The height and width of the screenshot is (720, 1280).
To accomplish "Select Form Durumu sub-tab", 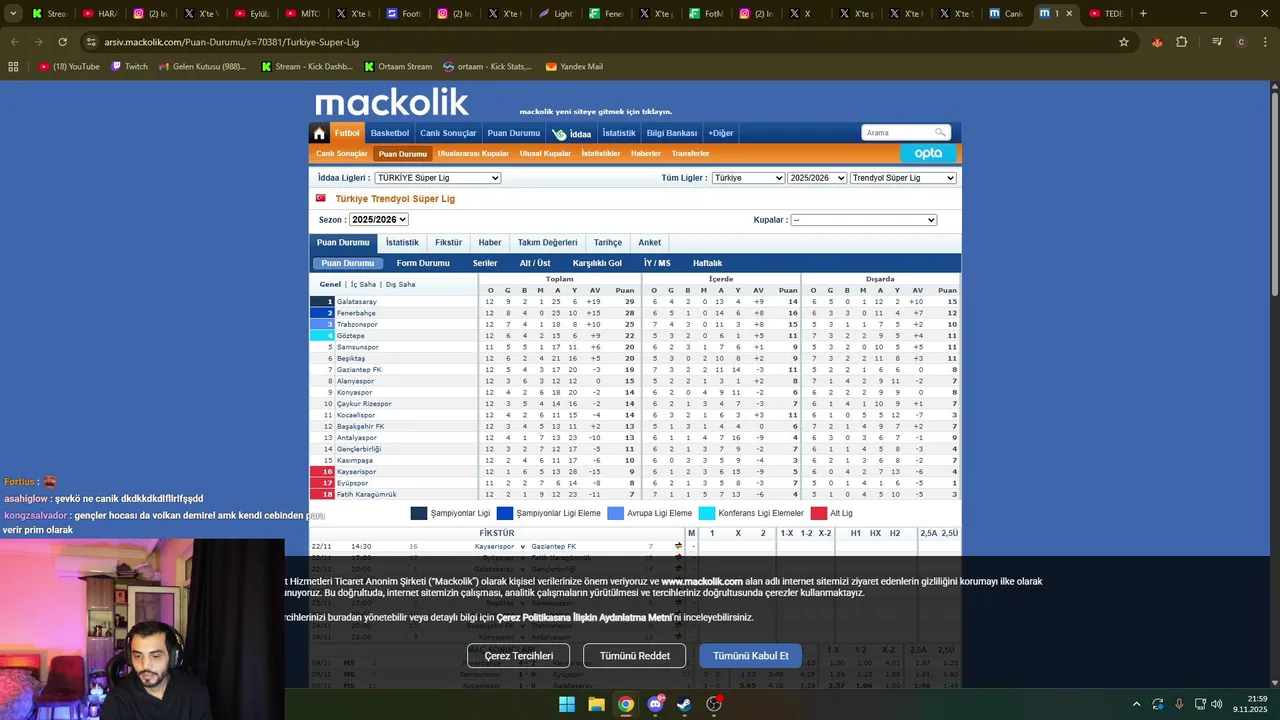I will click(423, 263).
